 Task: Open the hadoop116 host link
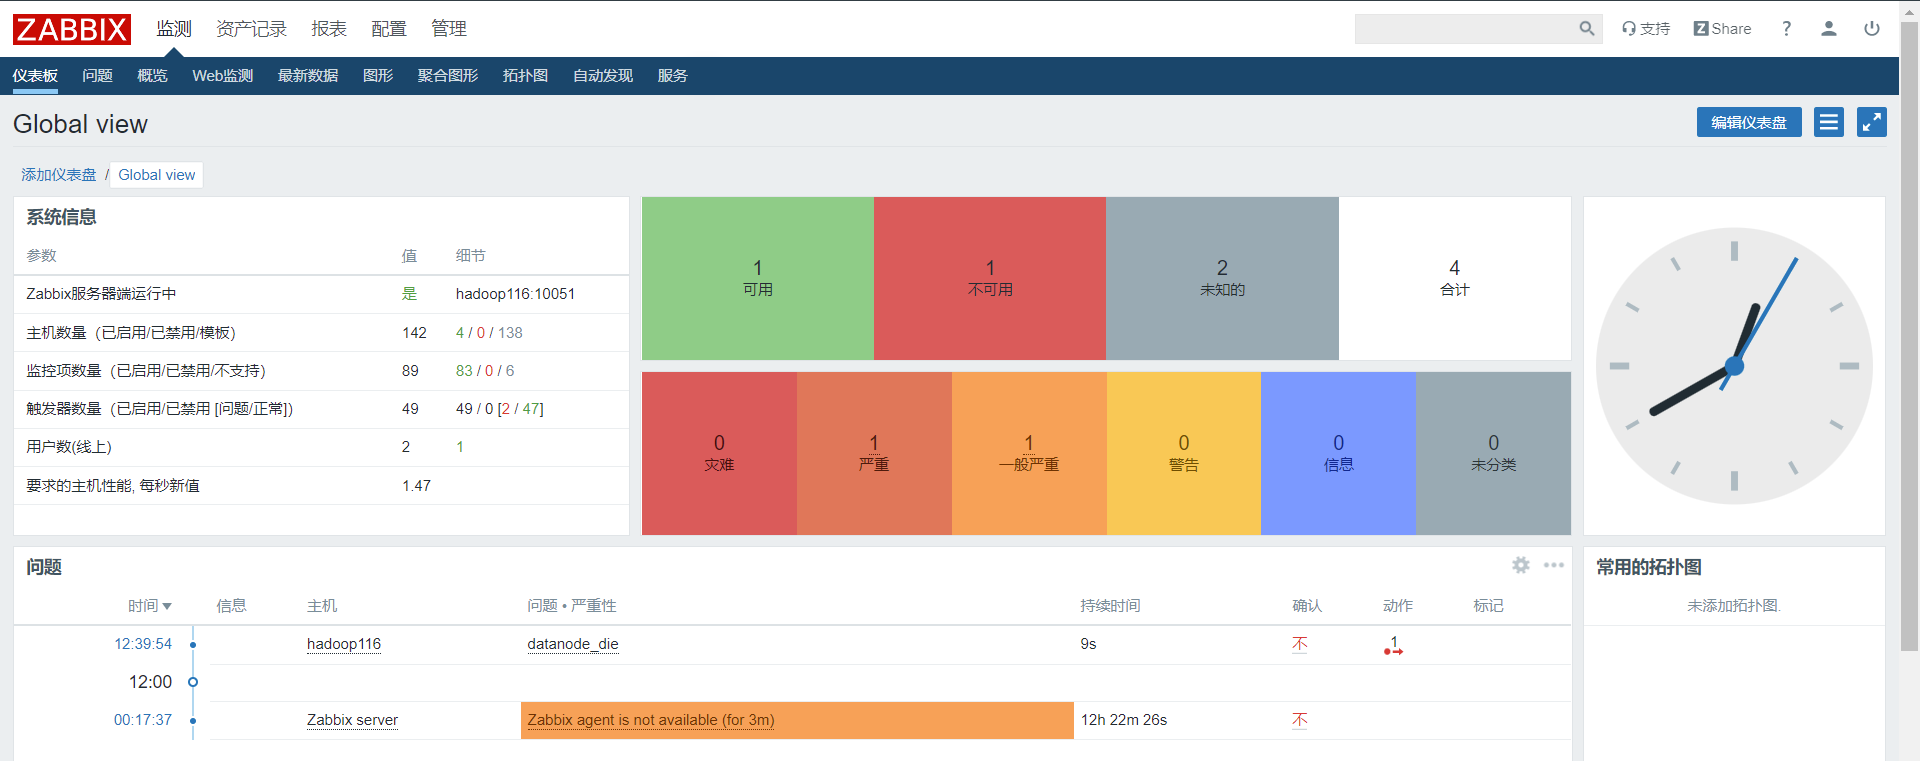pos(344,644)
